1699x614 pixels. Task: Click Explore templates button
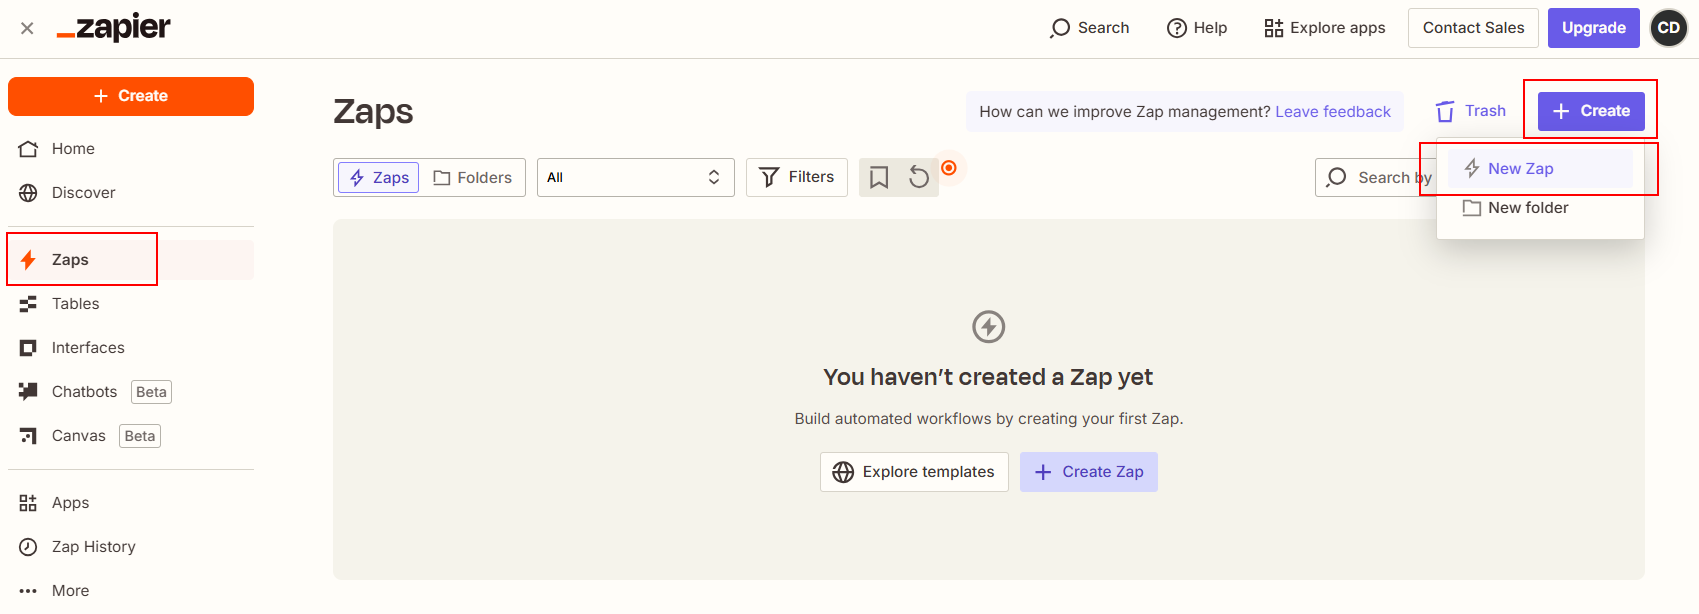click(x=914, y=472)
